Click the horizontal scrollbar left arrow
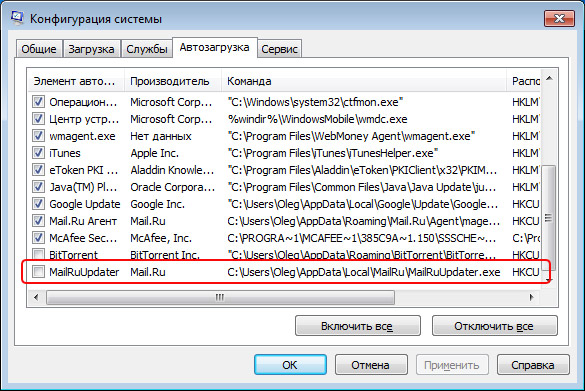 coord(36,297)
